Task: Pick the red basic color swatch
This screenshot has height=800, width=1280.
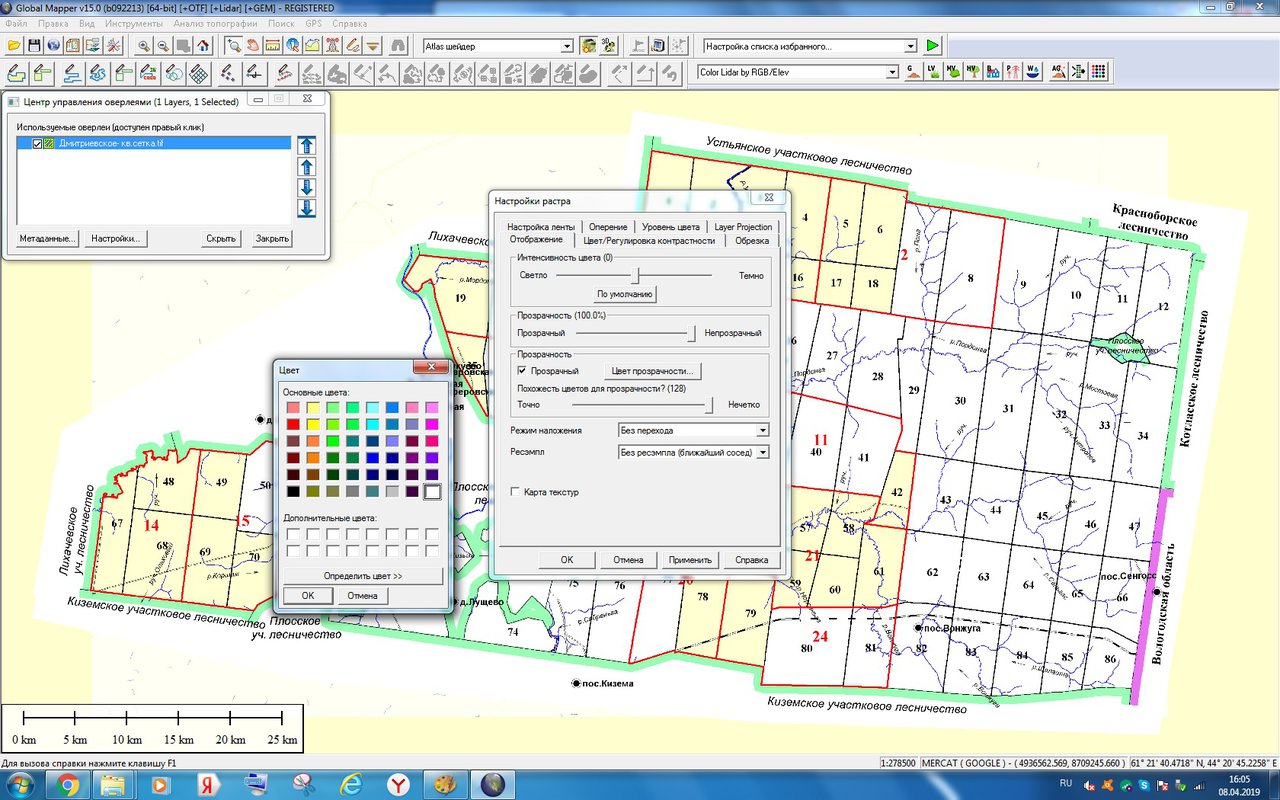Action: (x=292, y=425)
